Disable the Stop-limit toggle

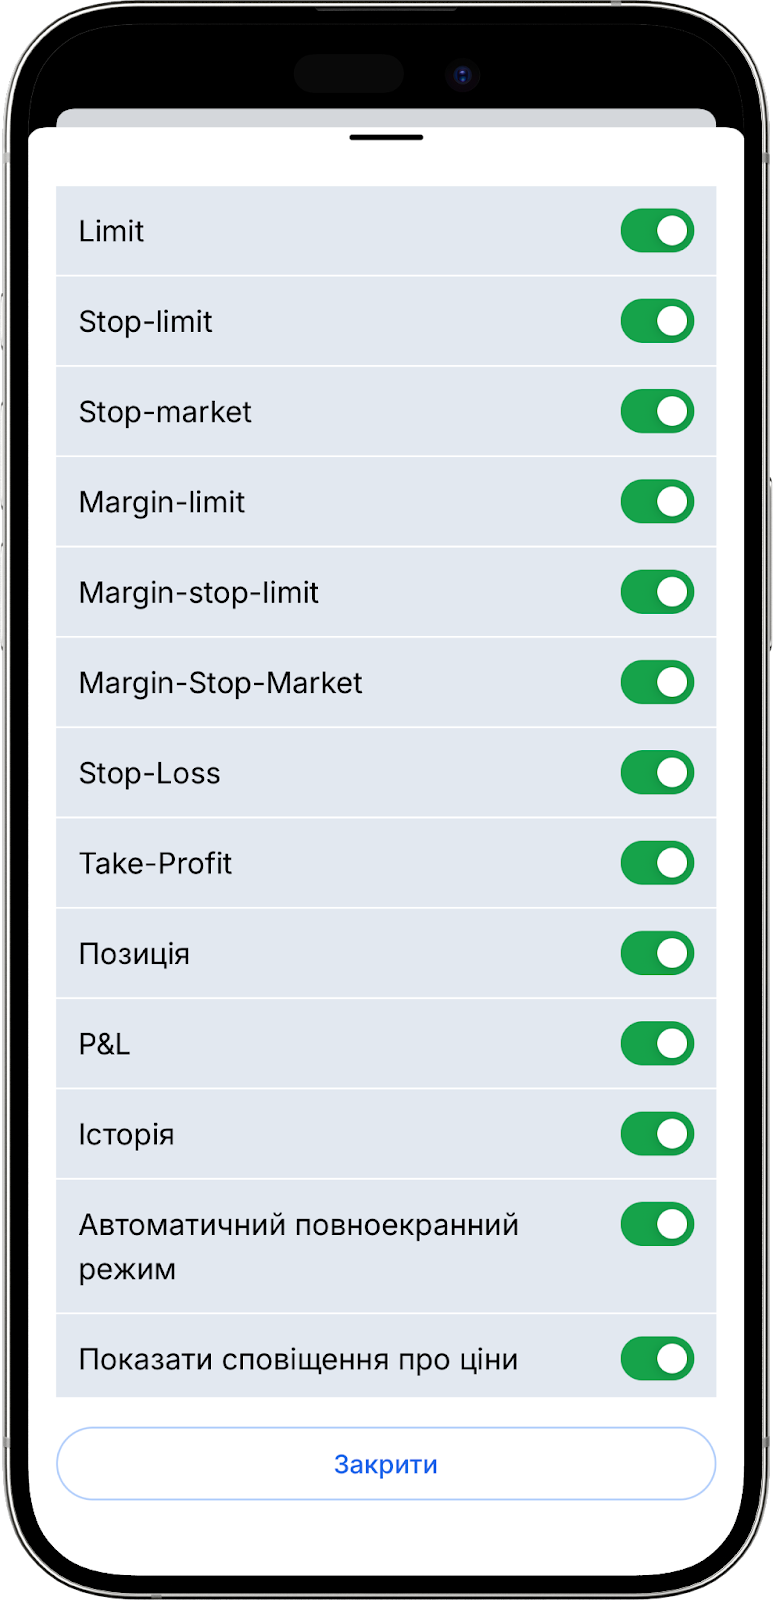point(657,321)
